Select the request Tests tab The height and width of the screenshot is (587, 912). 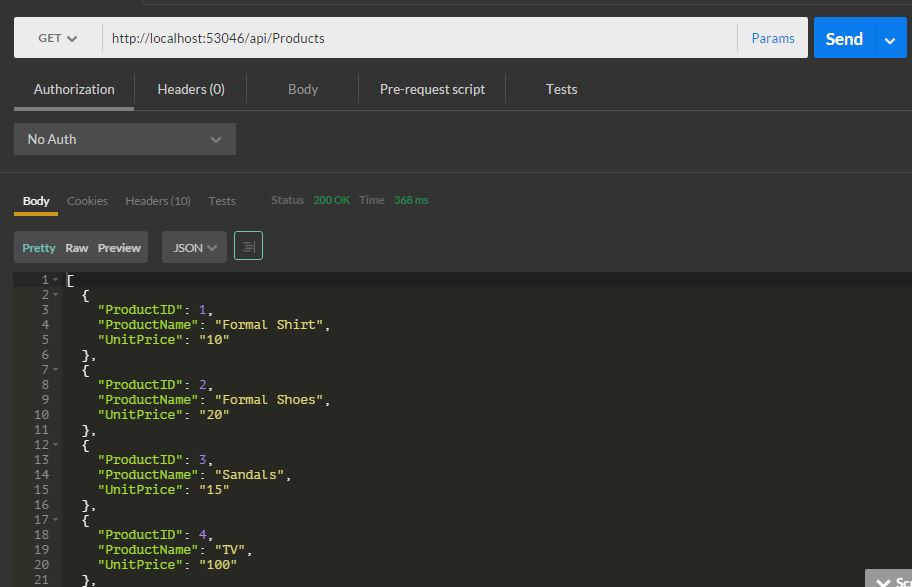tap(561, 89)
